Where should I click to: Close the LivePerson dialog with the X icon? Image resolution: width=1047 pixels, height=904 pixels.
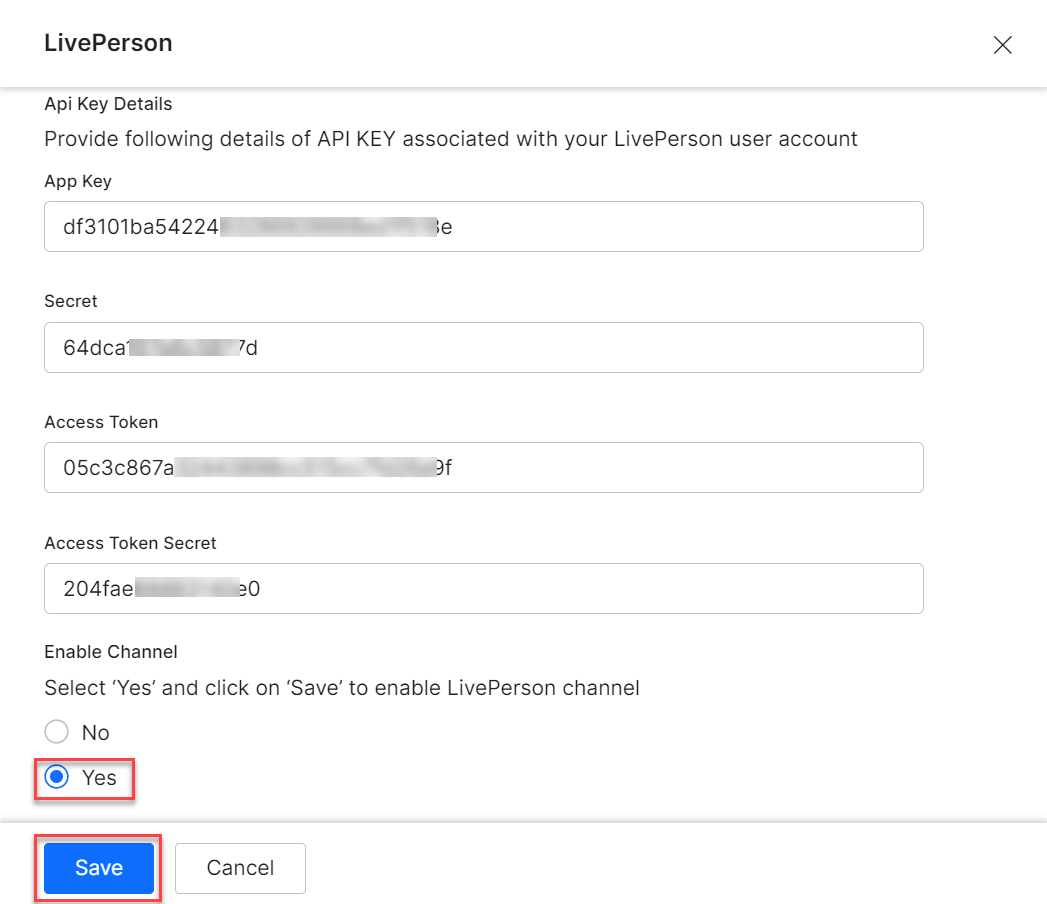point(1002,45)
